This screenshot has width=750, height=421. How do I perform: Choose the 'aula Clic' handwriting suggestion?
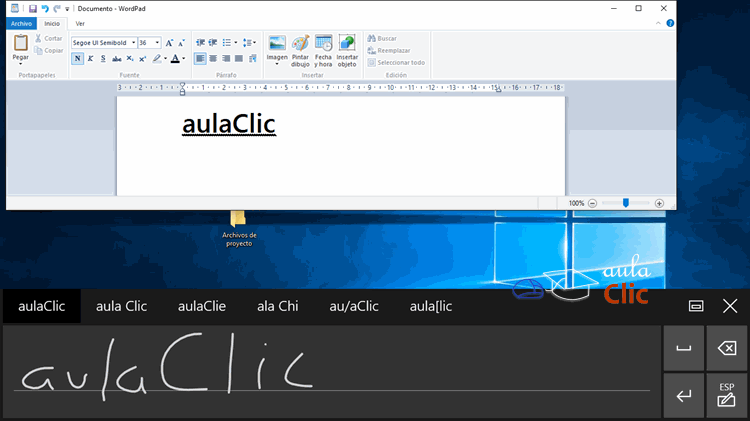click(x=121, y=306)
